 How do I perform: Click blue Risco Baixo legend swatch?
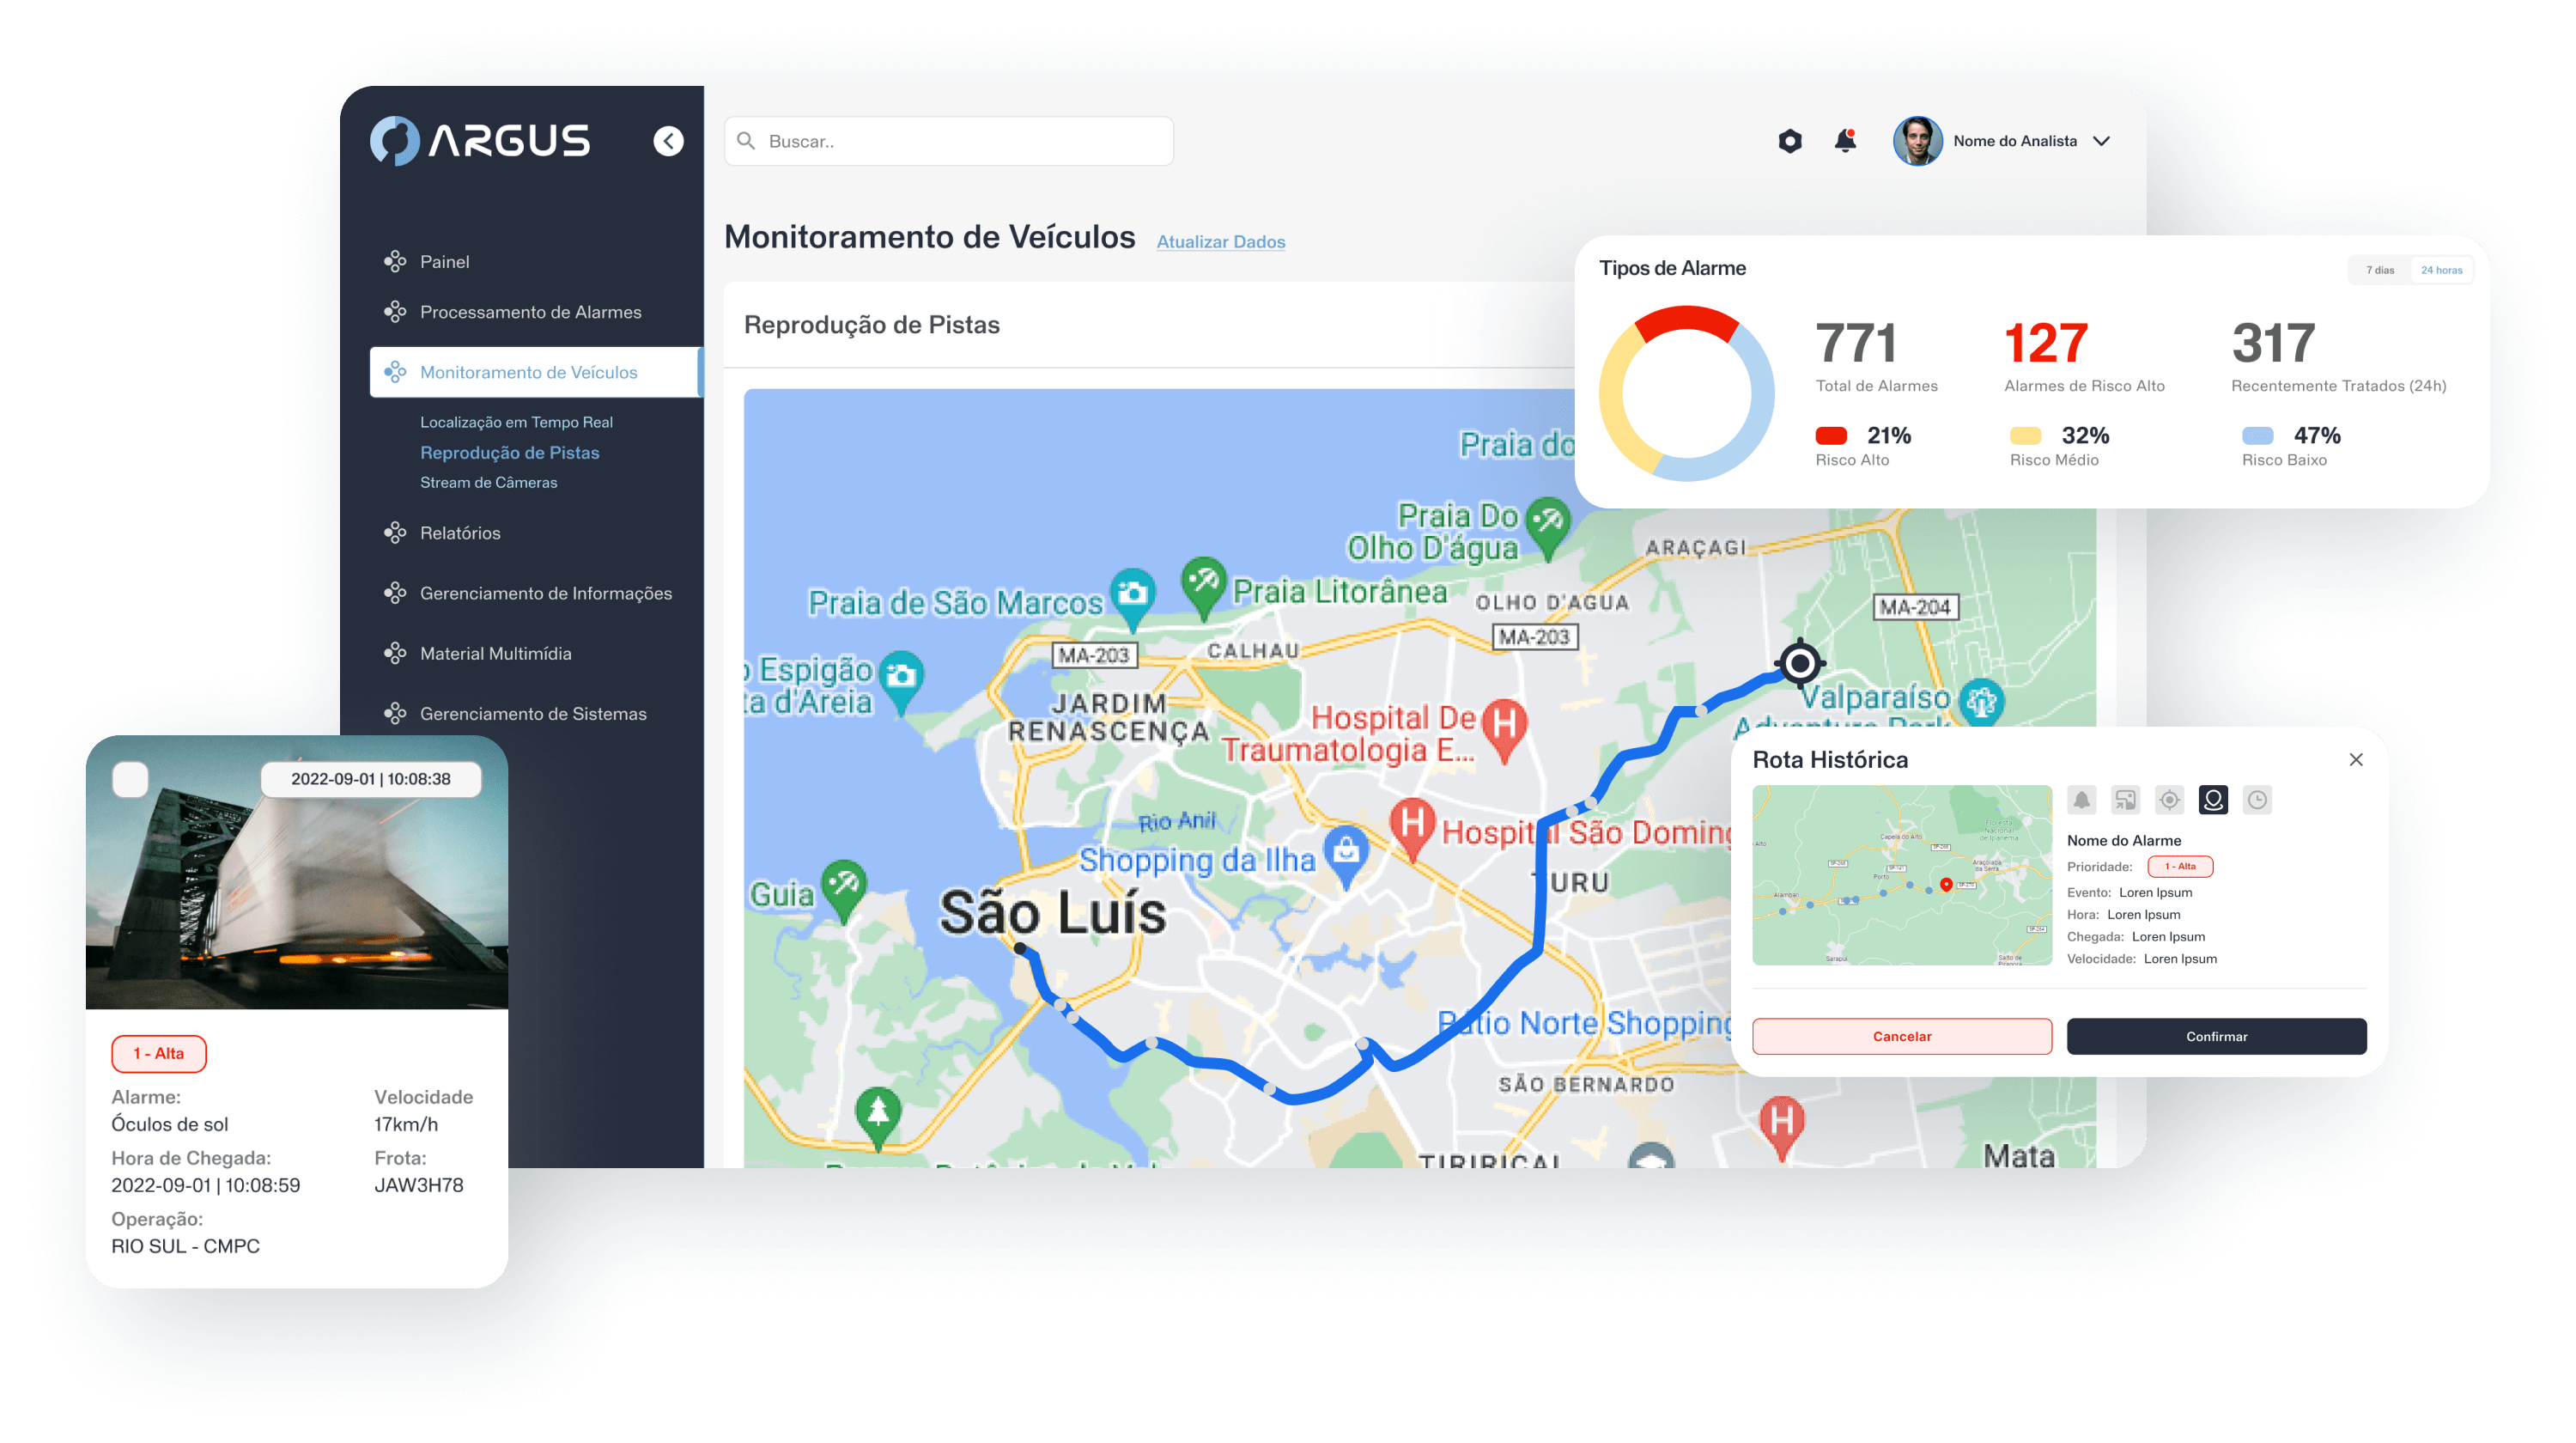click(2257, 436)
